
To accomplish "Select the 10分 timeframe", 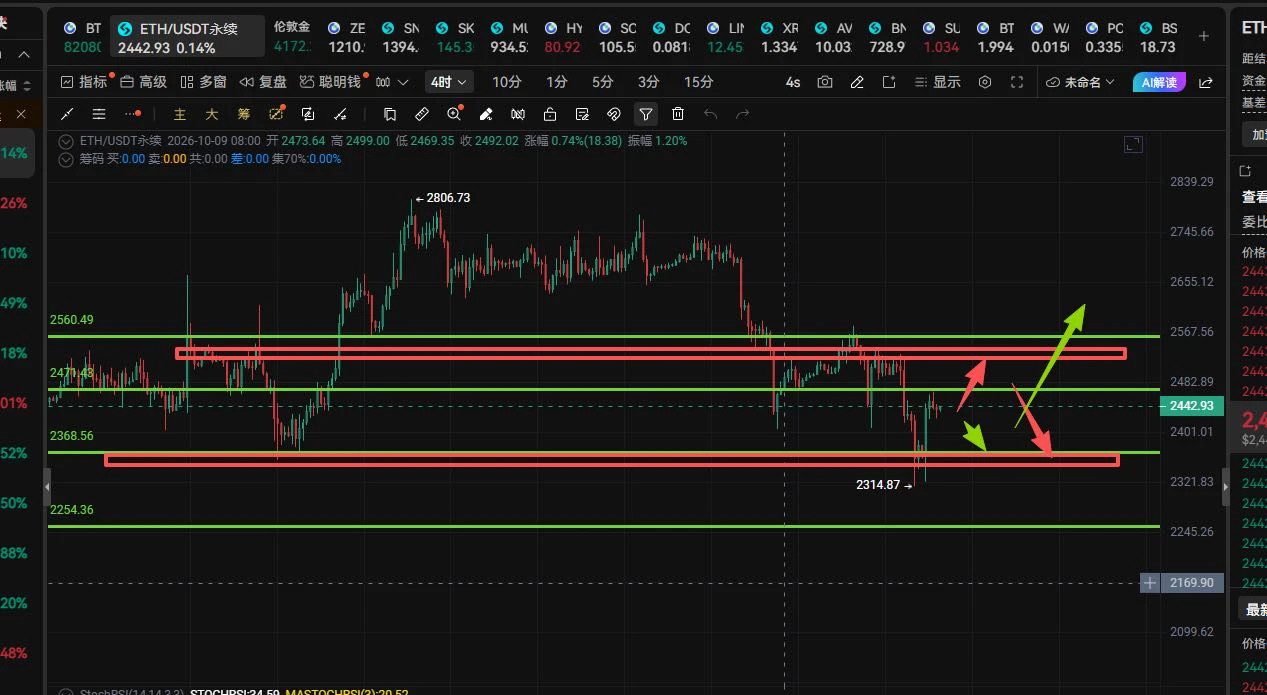I will tap(507, 82).
